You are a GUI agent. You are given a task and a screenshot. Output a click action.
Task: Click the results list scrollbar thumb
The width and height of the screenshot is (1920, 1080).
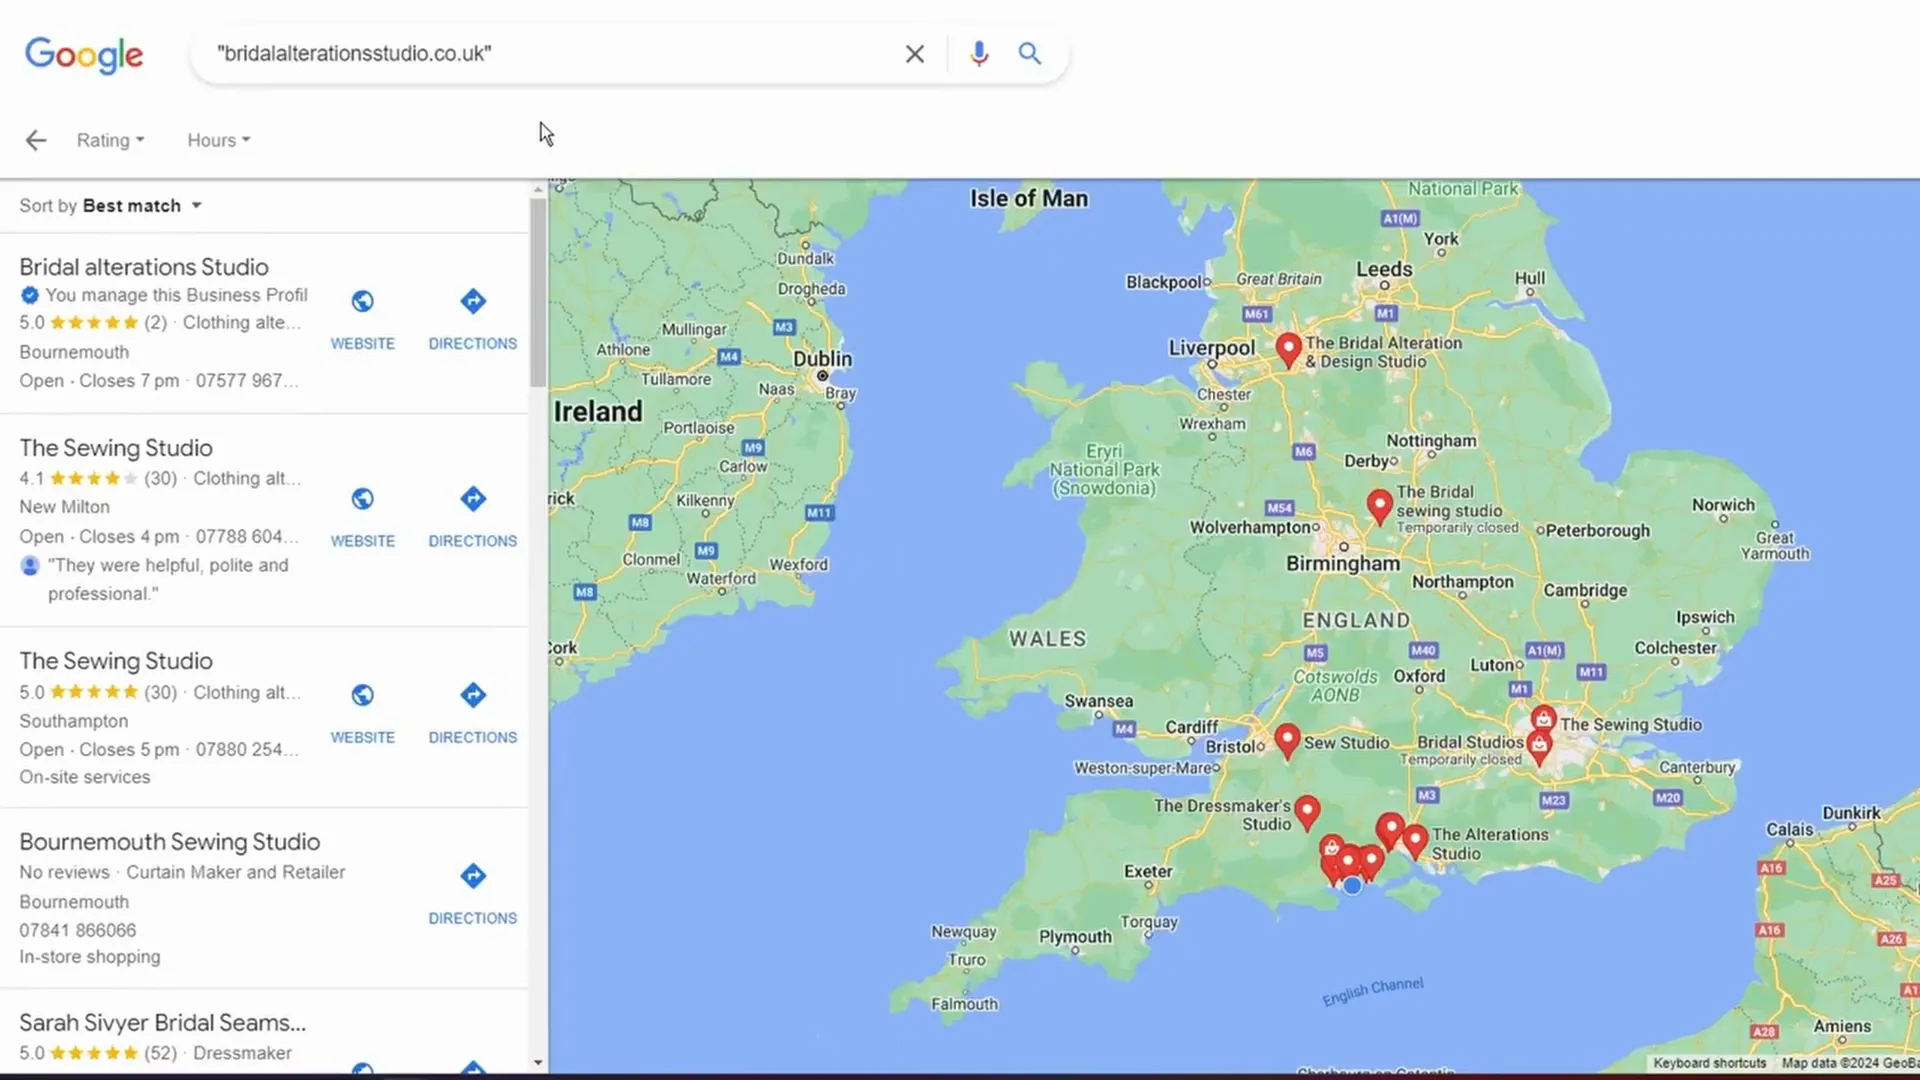[538, 292]
